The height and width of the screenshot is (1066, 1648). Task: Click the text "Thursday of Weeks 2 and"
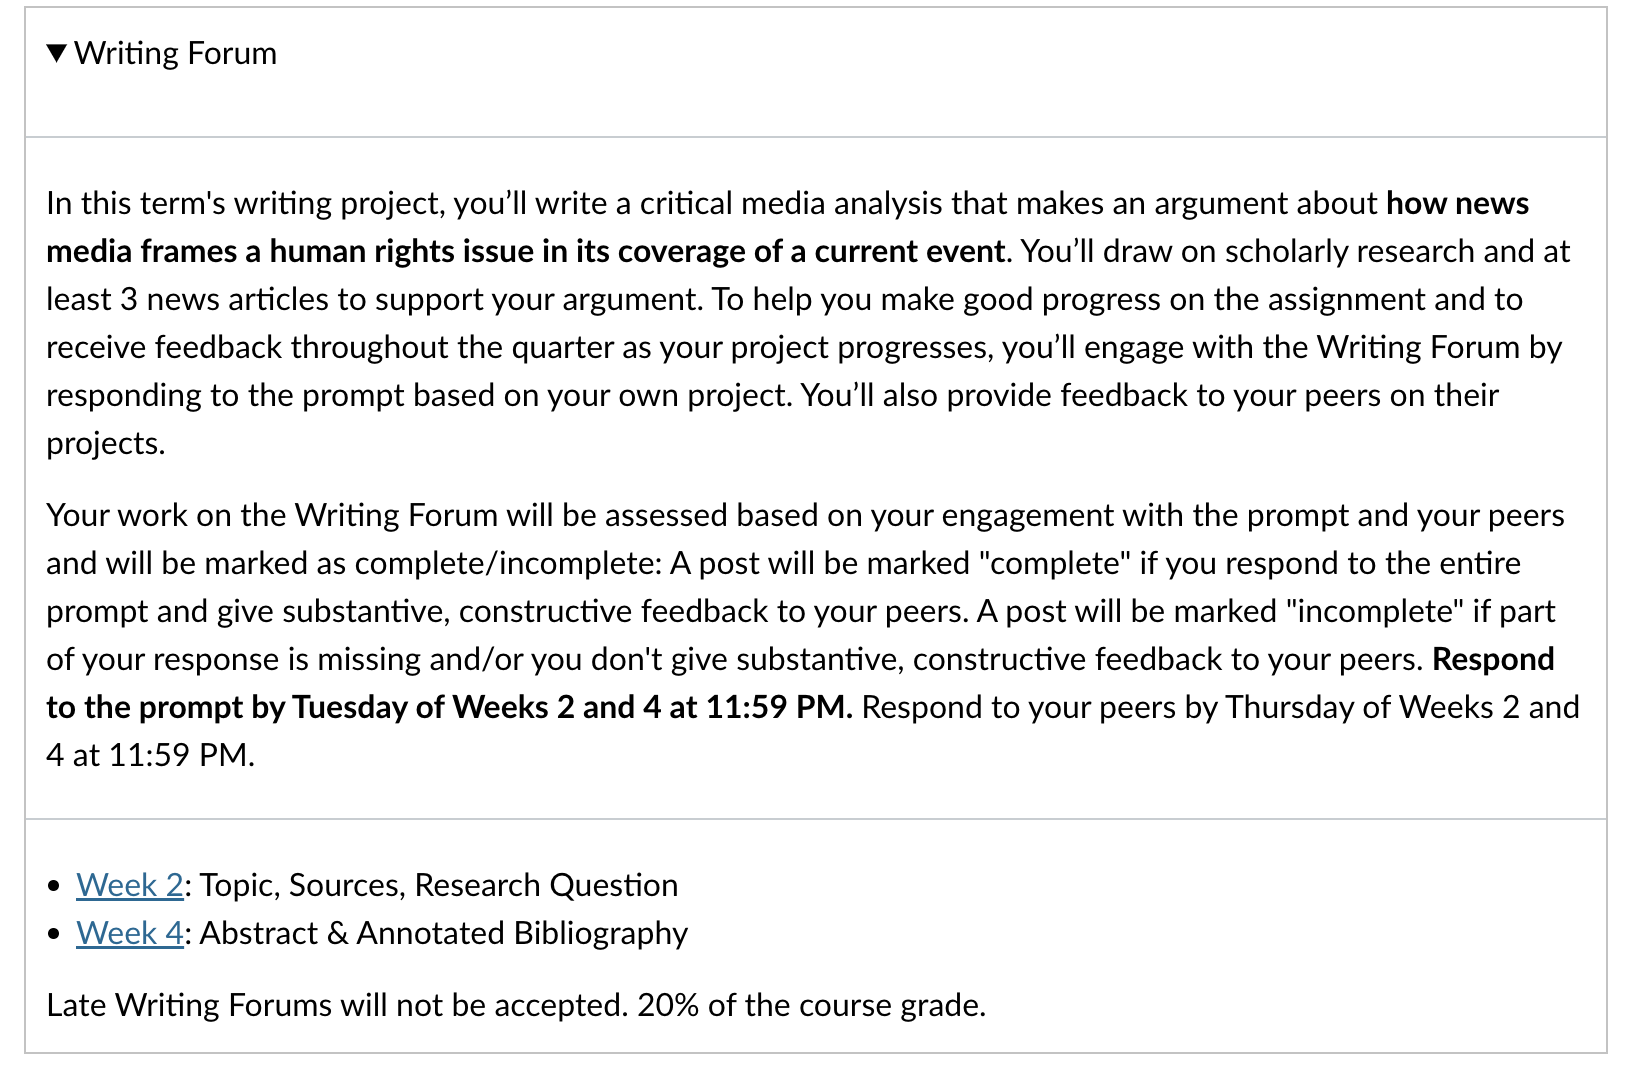[1402, 707]
